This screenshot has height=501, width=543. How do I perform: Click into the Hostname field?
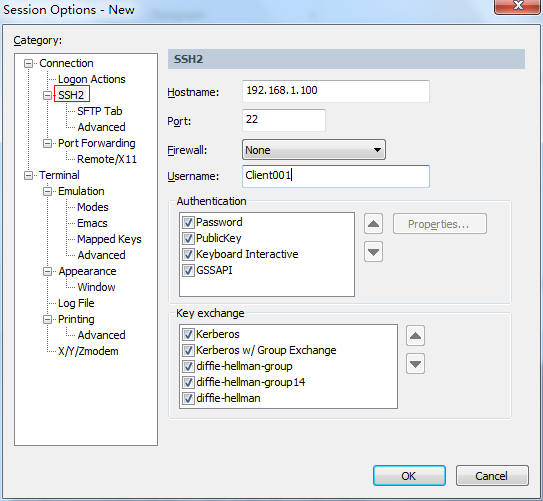[336, 91]
